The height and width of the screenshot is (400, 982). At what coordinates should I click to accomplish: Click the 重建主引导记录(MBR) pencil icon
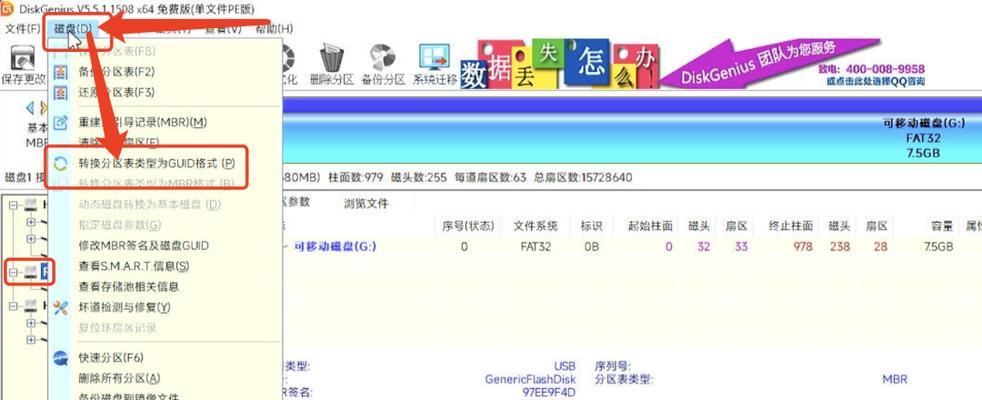[61, 122]
